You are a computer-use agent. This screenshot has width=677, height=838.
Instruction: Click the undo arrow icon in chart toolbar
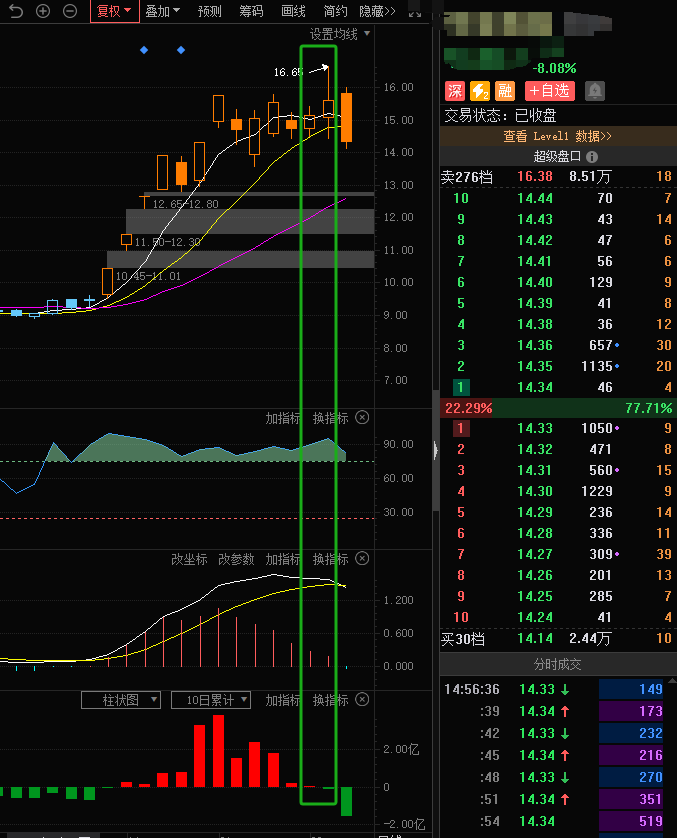pyautogui.click(x=15, y=11)
